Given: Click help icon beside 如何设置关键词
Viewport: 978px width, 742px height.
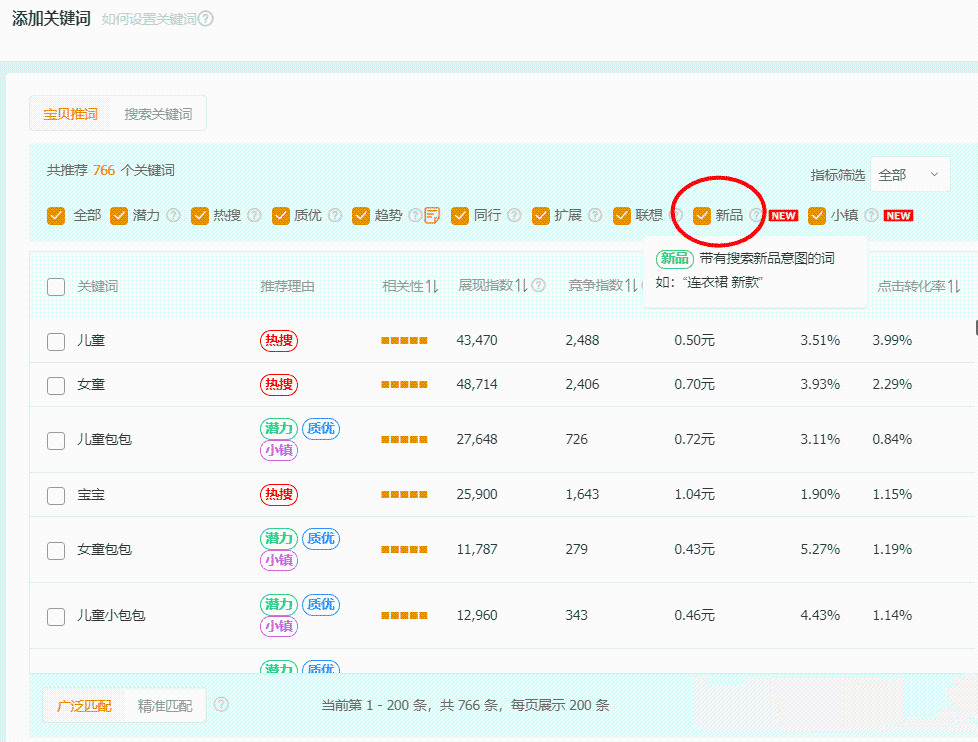Looking at the screenshot, I should (206, 19).
